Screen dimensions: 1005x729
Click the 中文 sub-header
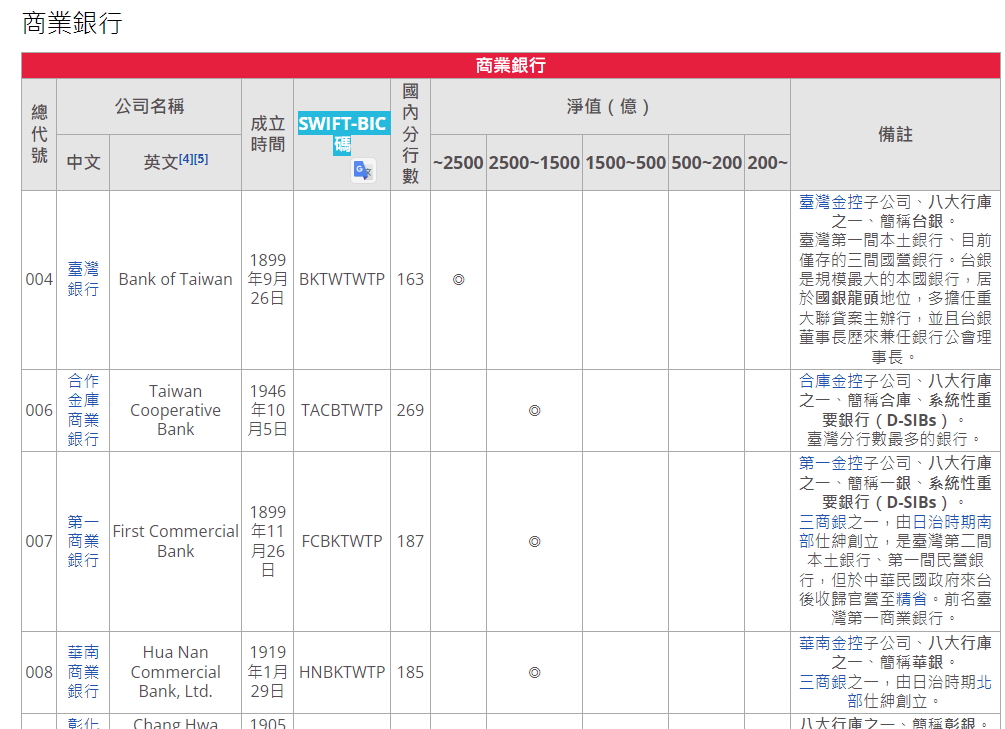(x=83, y=162)
